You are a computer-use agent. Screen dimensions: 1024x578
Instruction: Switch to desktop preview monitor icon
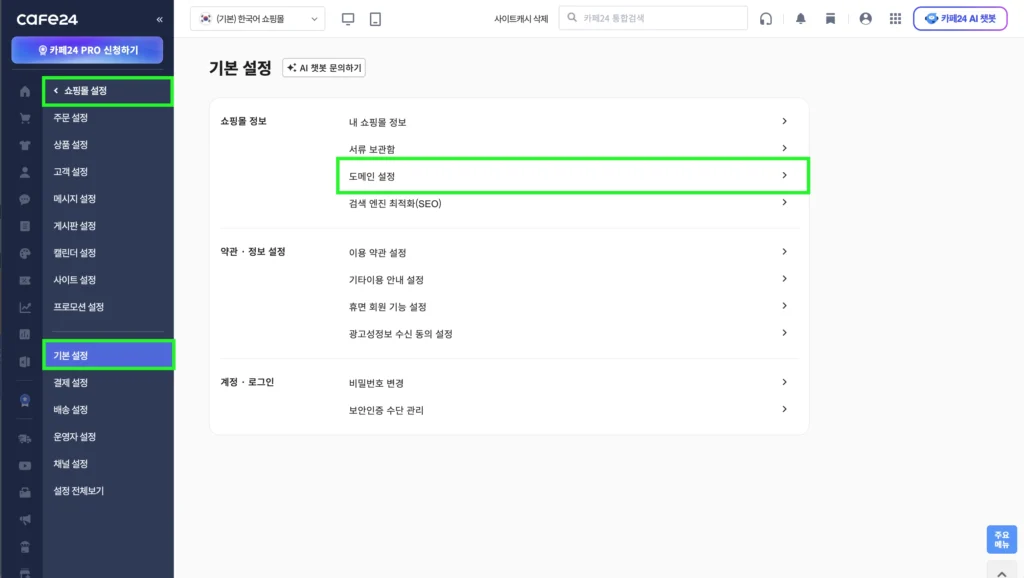click(x=347, y=18)
